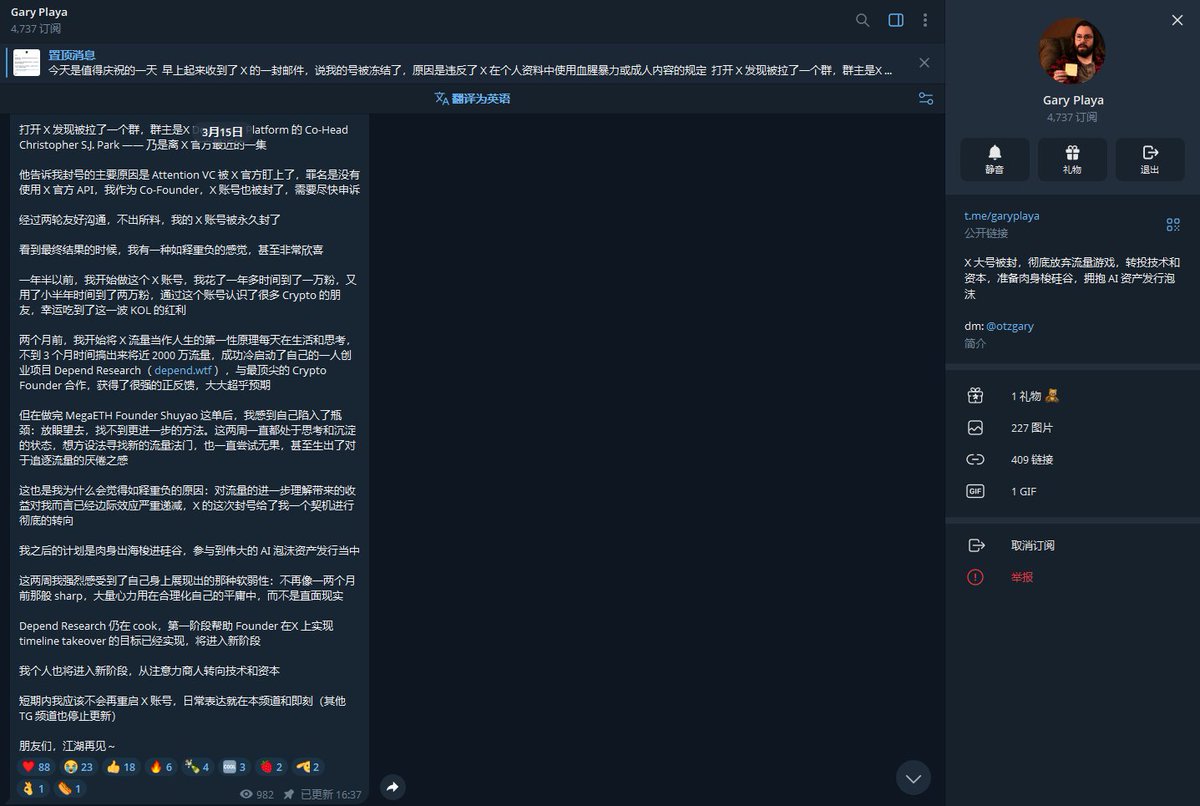Click 取消订阅 unsubscribe row
Viewport: 1200px width, 806px height.
(x=1072, y=545)
